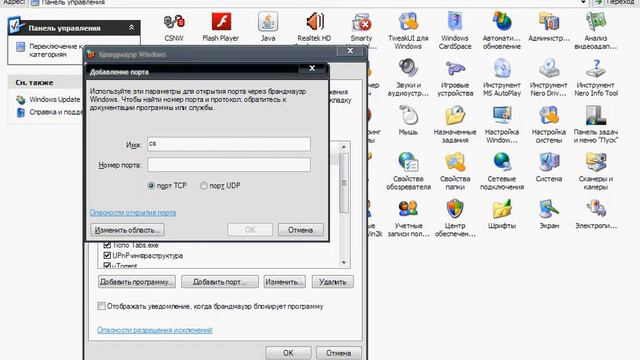
Task: Open the Свойства обозревателя icon
Action: [408, 162]
